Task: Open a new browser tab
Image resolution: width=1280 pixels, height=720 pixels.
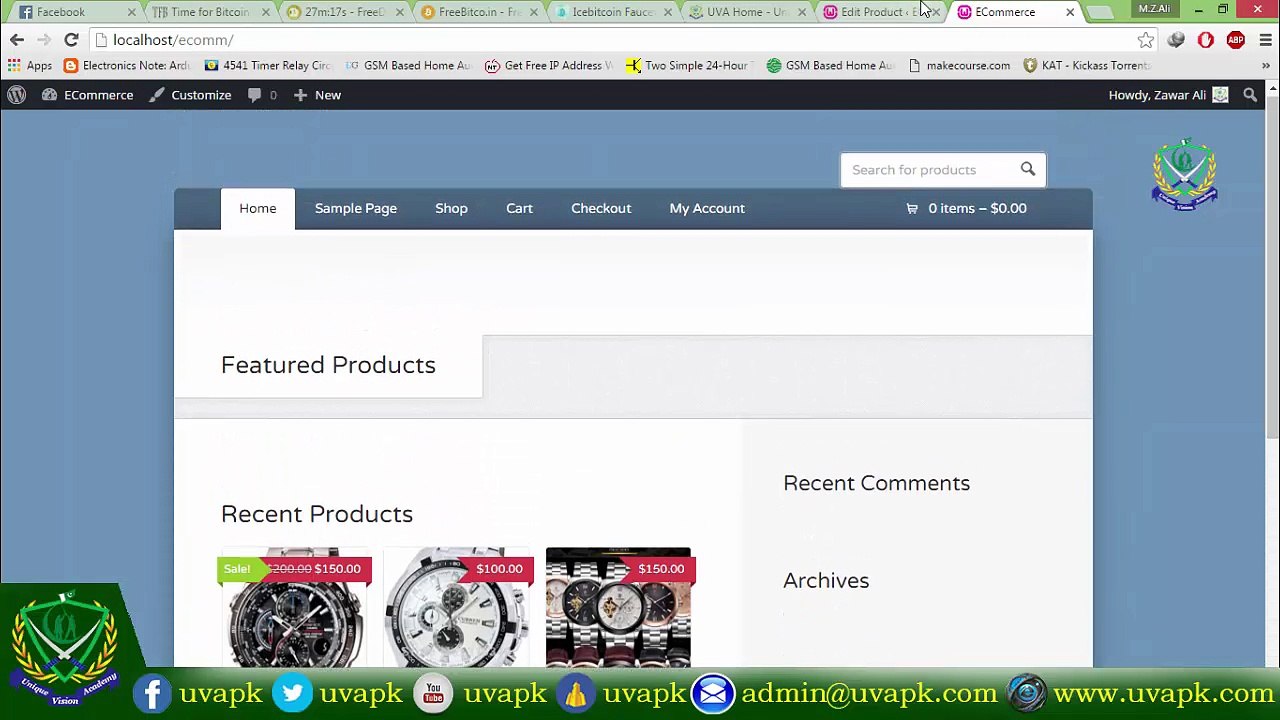Action: [1100, 12]
